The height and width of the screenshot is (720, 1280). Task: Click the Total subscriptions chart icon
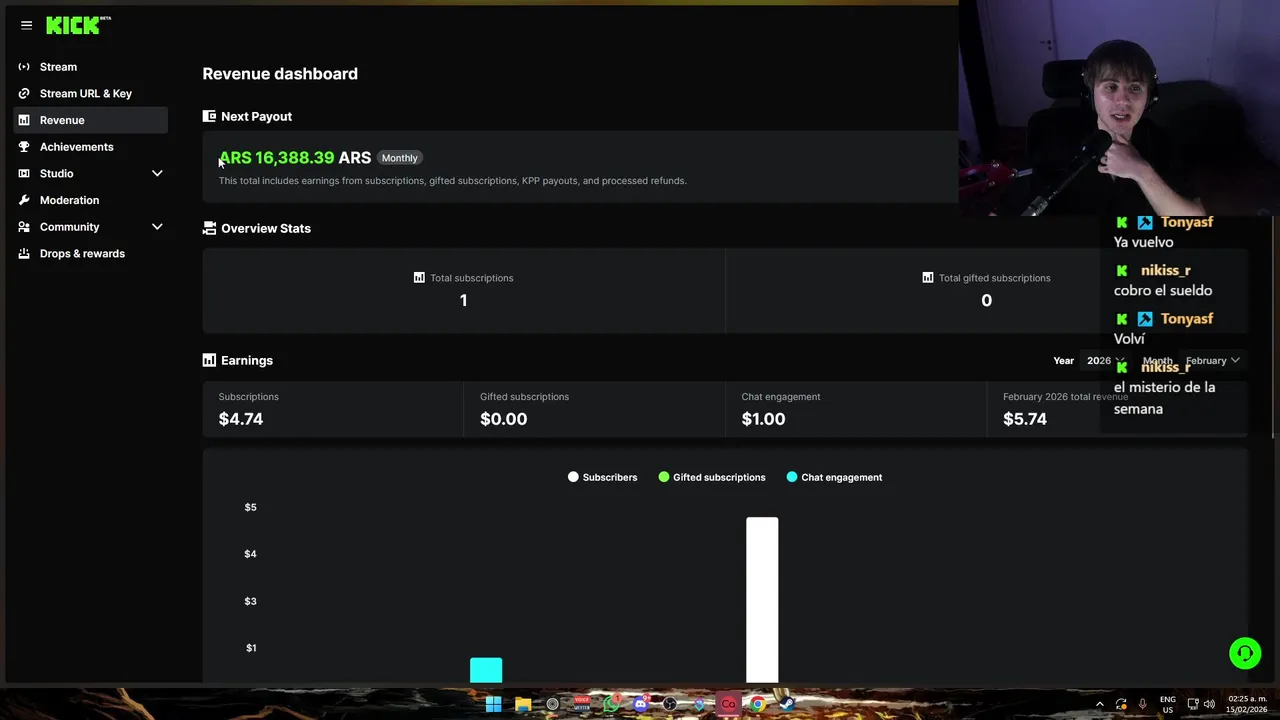pos(419,278)
